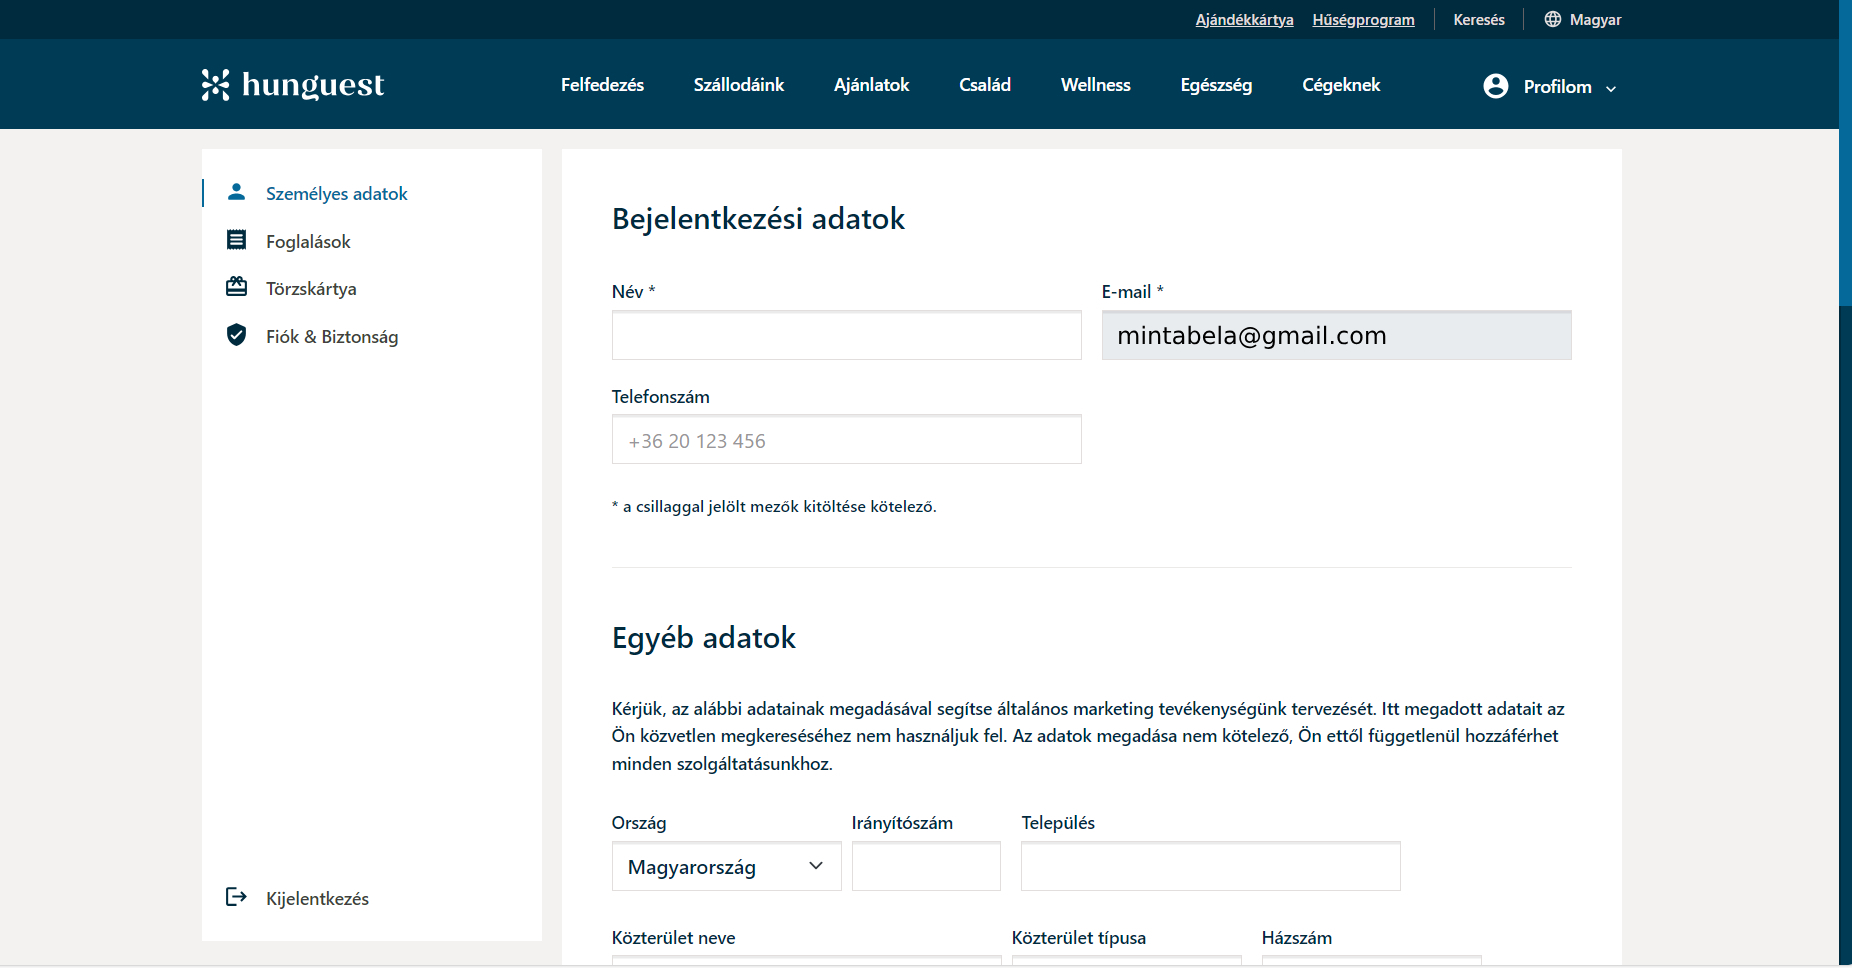Image resolution: width=1852 pixels, height=968 pixels.
Task: Click the Közterület neve label
Action: [673, 937]
